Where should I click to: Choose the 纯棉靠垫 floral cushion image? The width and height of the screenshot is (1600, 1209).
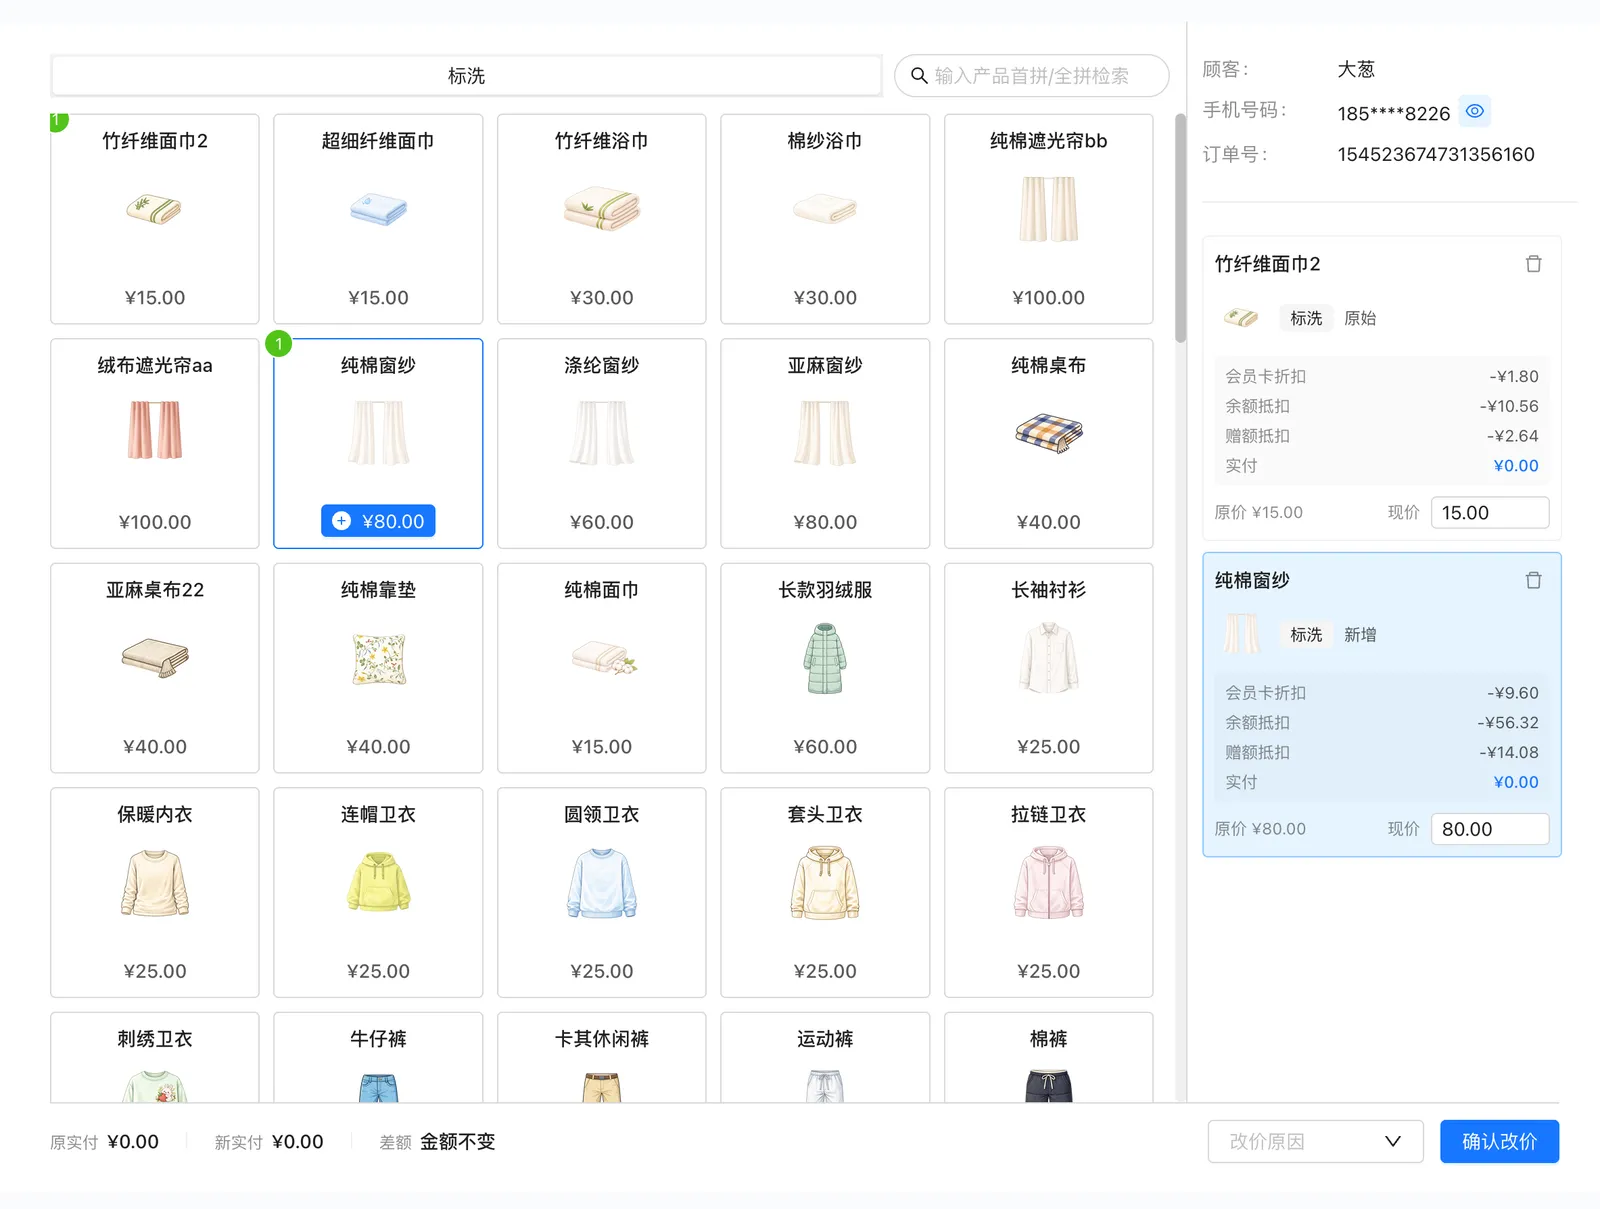point(379,659)
